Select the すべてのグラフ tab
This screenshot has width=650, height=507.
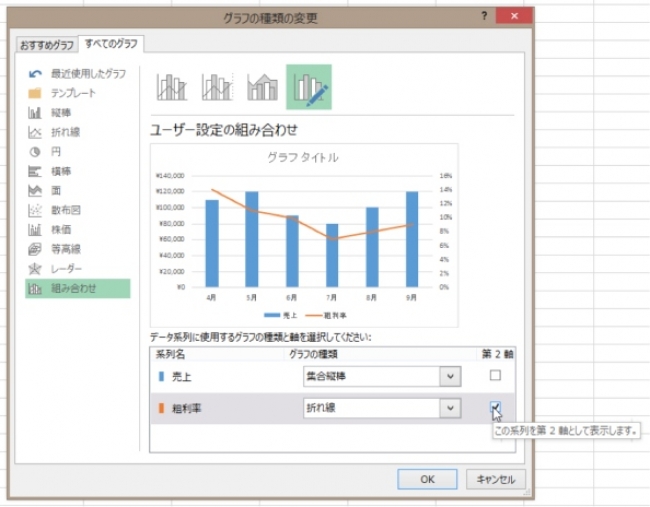112,44
